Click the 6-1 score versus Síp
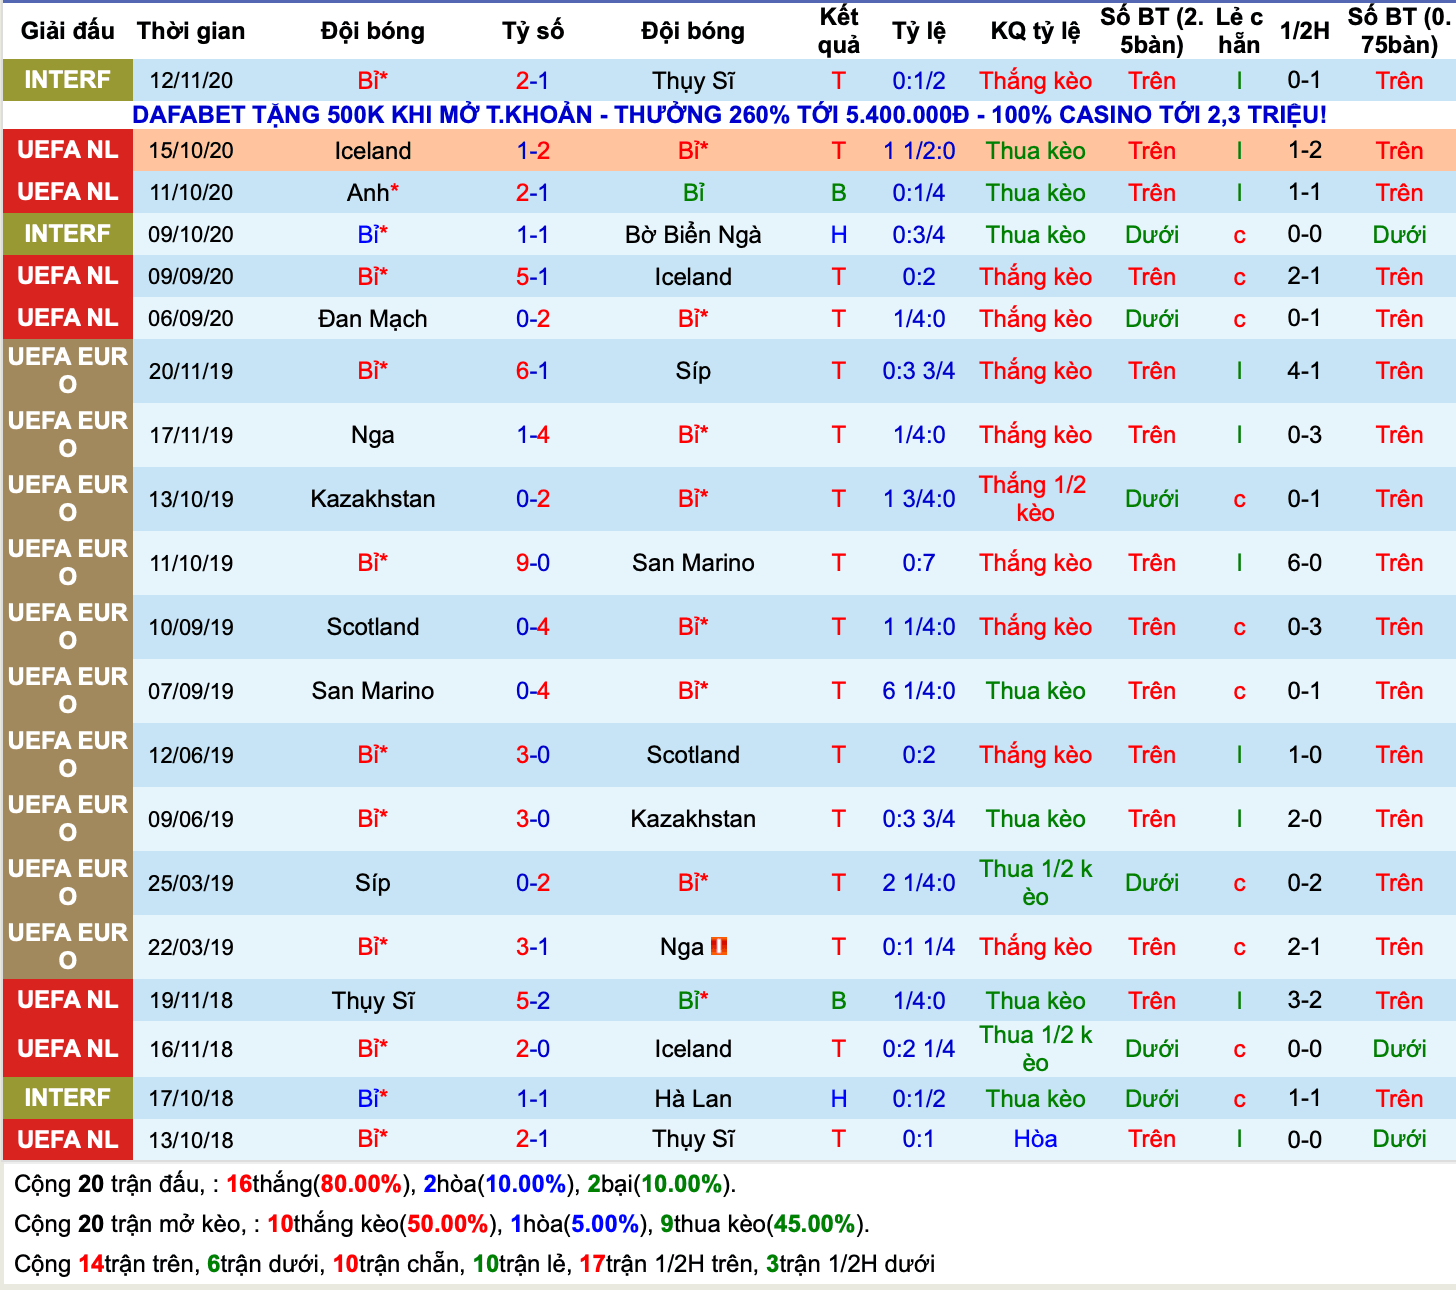The image size is (1456, 1290). pos(532,371)
